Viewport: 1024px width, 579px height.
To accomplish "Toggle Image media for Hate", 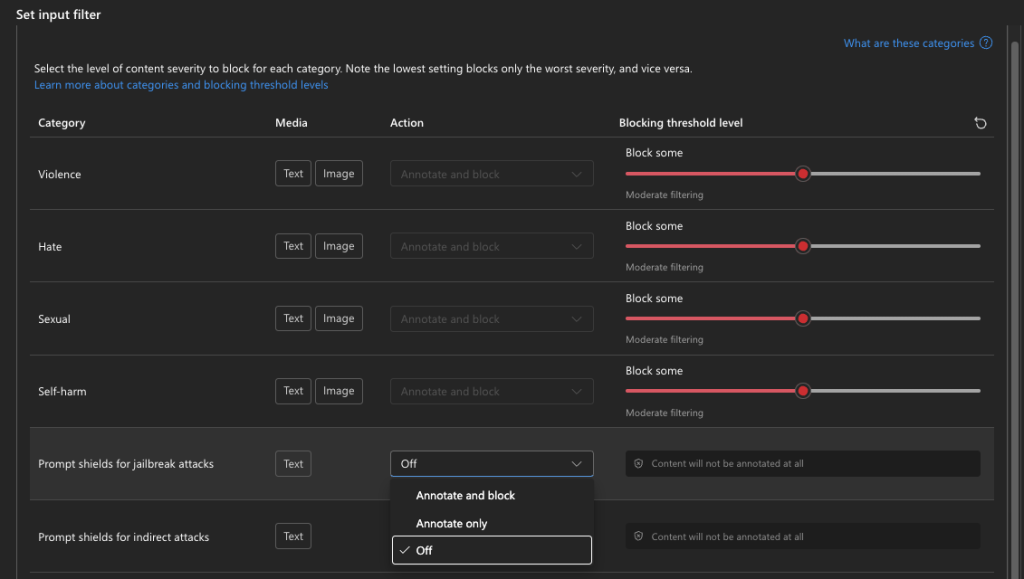I will tap(339, 246).
